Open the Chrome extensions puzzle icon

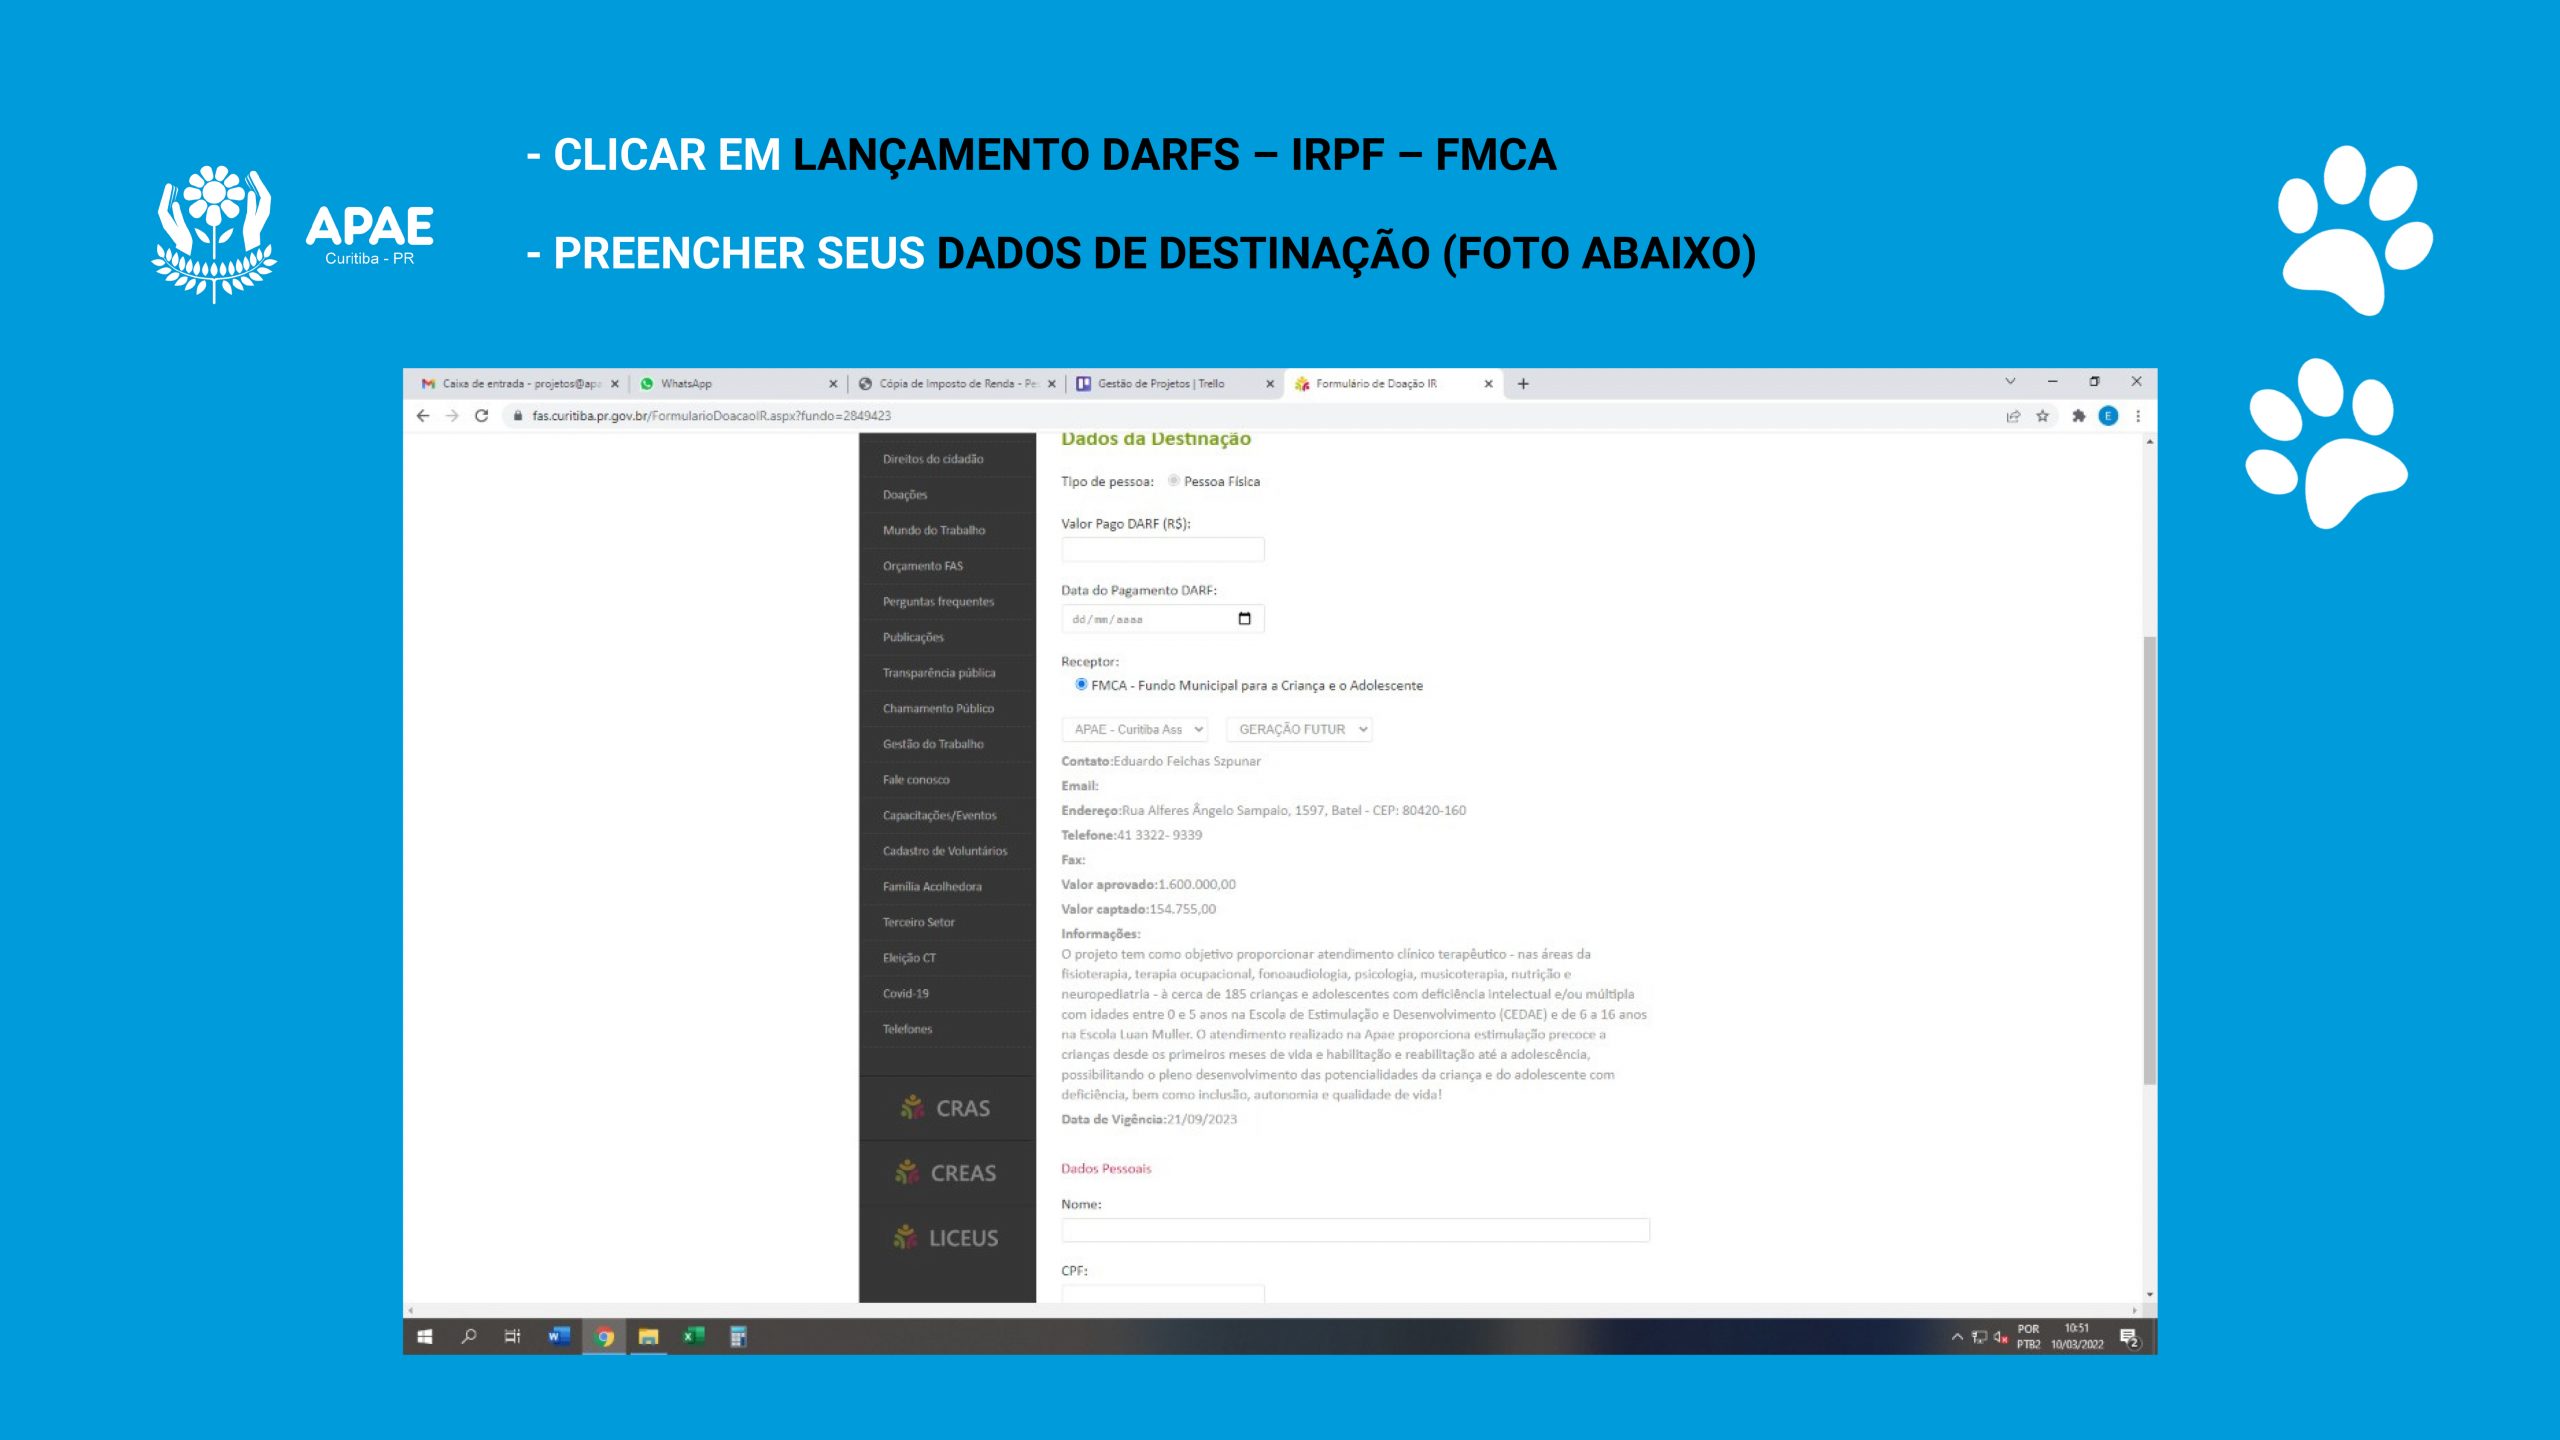pos(2079,416)
